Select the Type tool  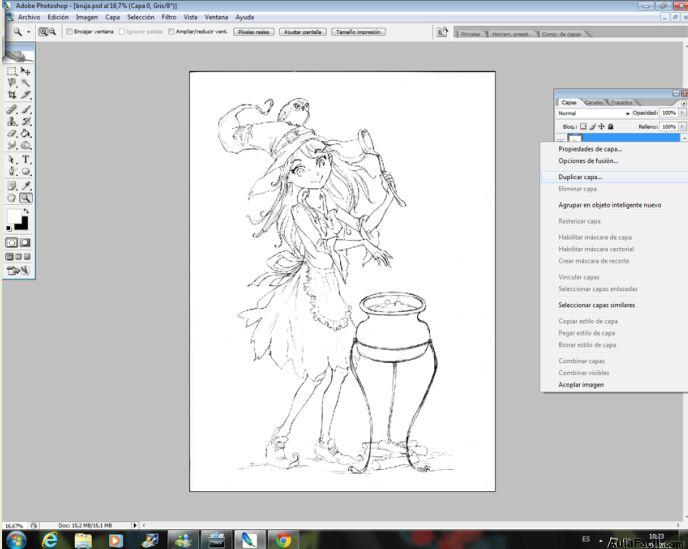(x=25, y=160)
